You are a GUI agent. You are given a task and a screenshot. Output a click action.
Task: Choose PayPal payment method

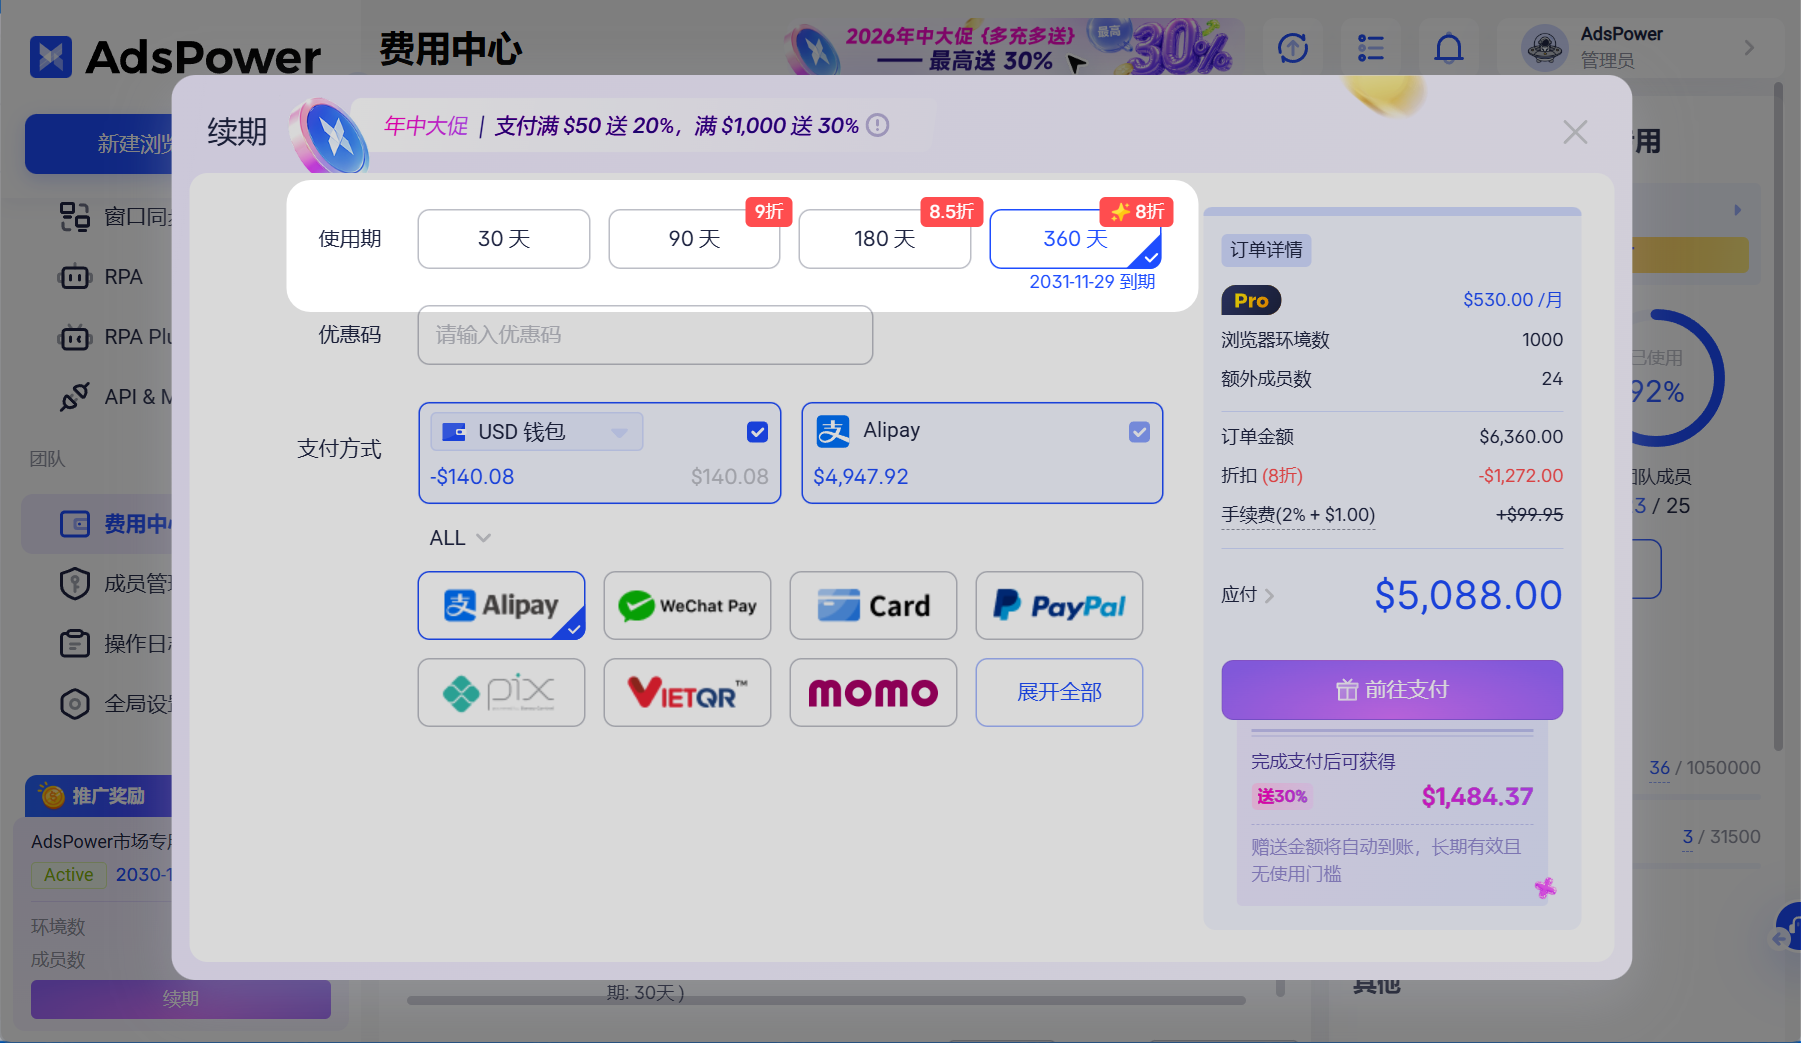1059,605
